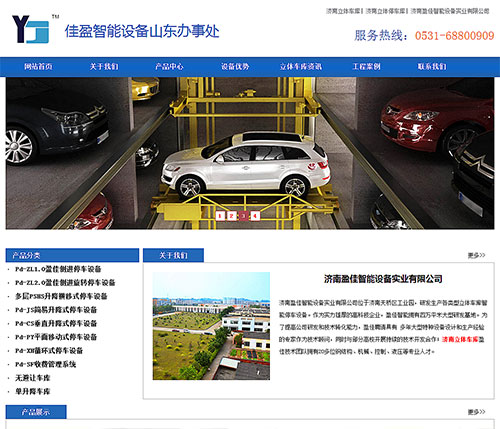Click the red 济南立体车库 link in paragraph
Image resolution: width=500 pixels, height=429 pixels.
click(460, 339)
